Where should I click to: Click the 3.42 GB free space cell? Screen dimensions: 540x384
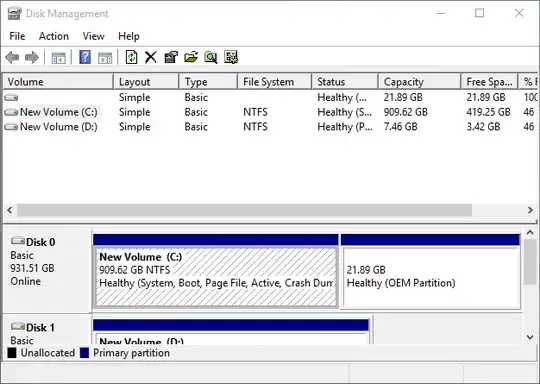483,127
